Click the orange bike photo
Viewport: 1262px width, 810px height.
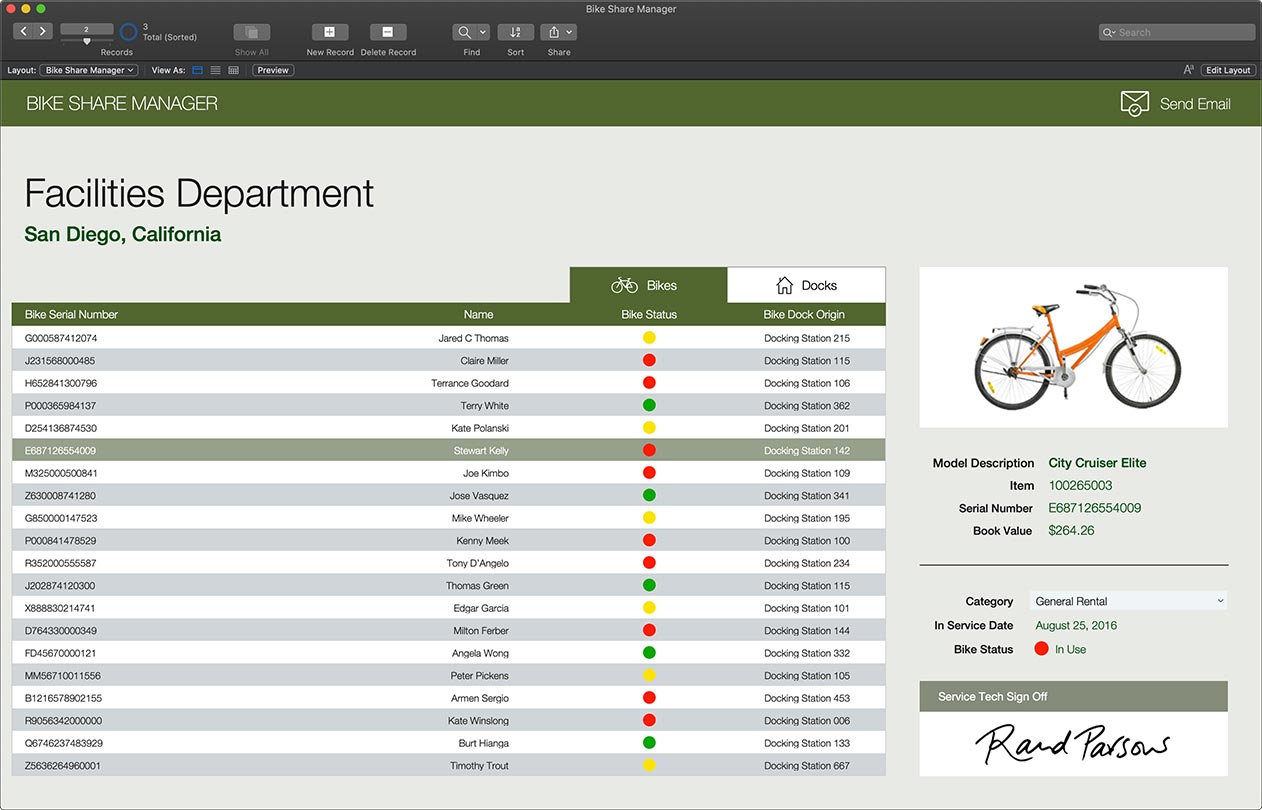tap(1074, 347)
